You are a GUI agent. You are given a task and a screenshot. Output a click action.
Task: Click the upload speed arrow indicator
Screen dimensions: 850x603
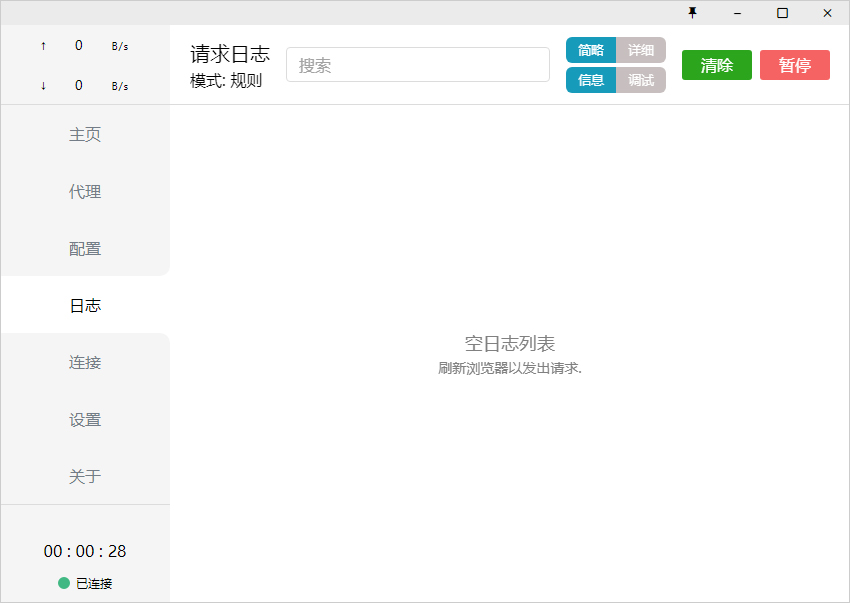point(43,45)
